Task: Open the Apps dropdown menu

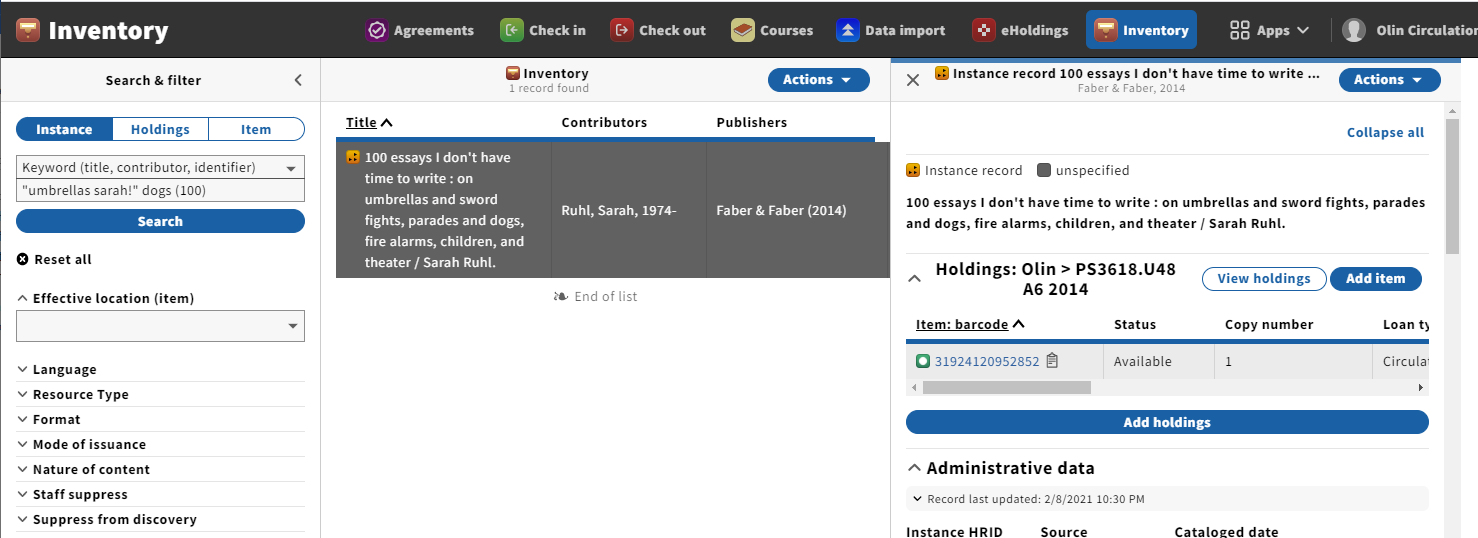Action: [x=1269, y=30]
